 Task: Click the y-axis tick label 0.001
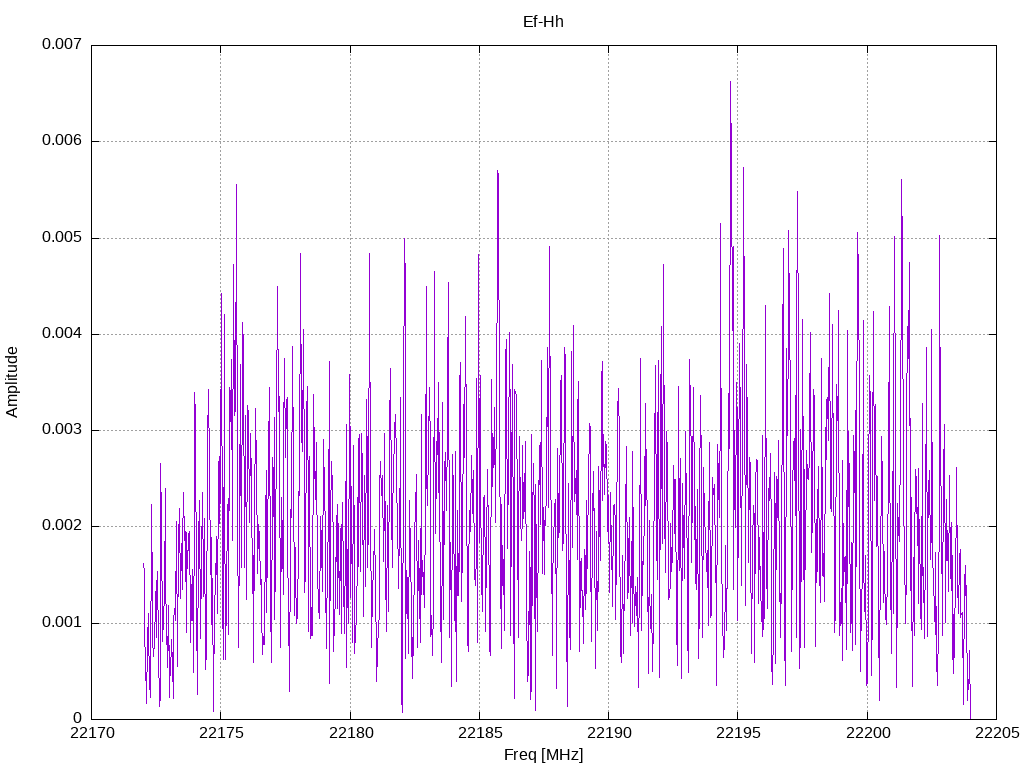[x=62, y=622]
